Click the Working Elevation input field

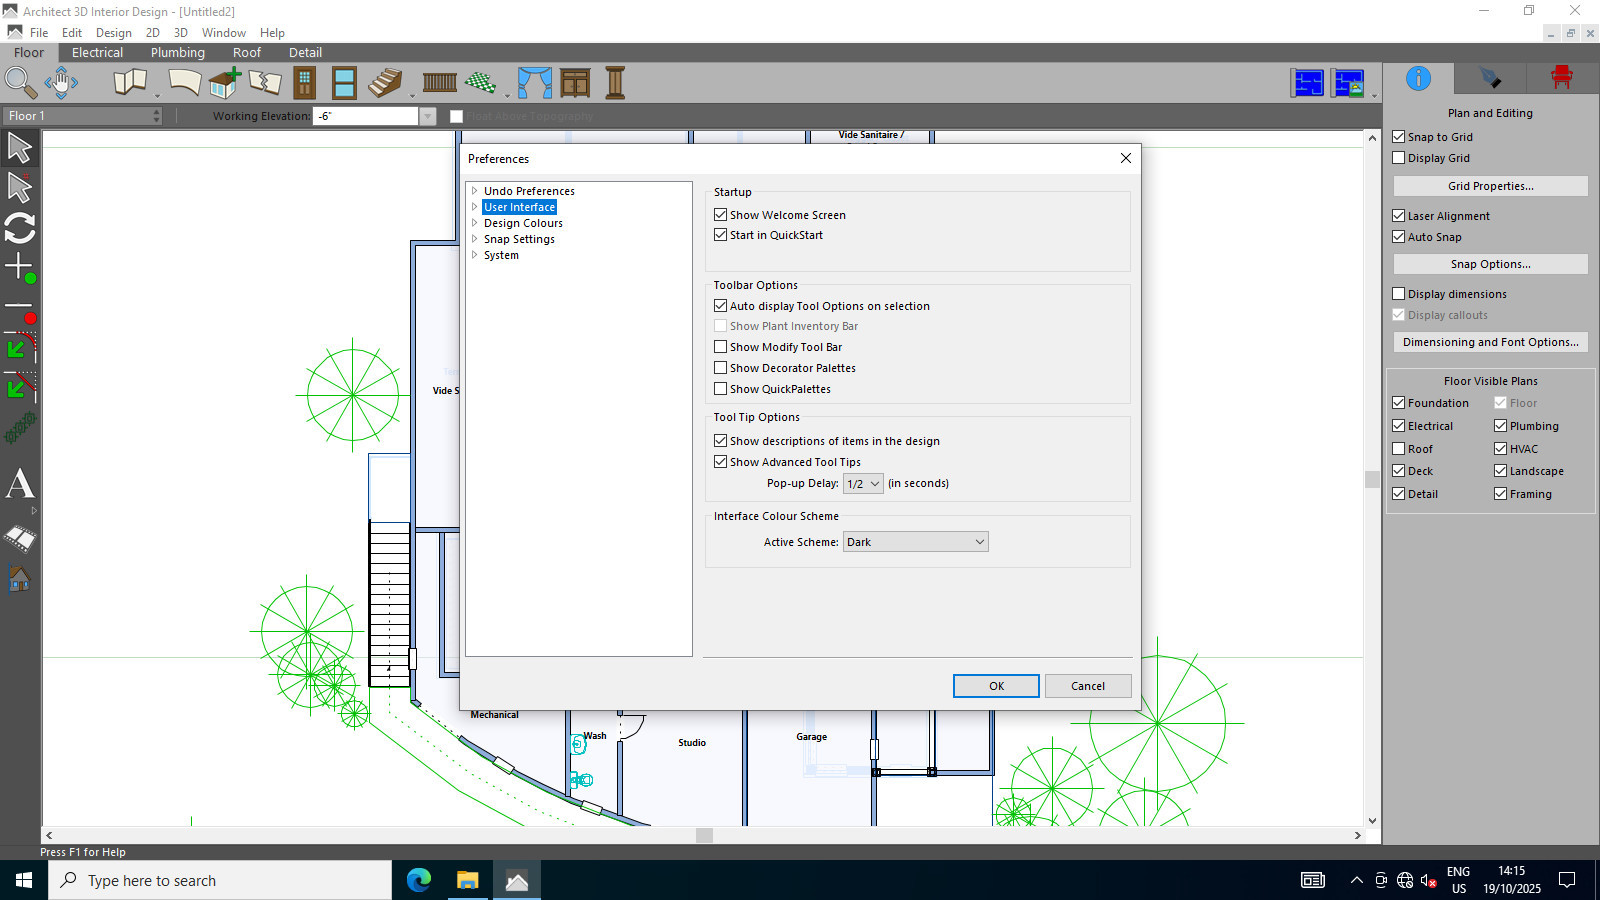click(x=365, y=116)
